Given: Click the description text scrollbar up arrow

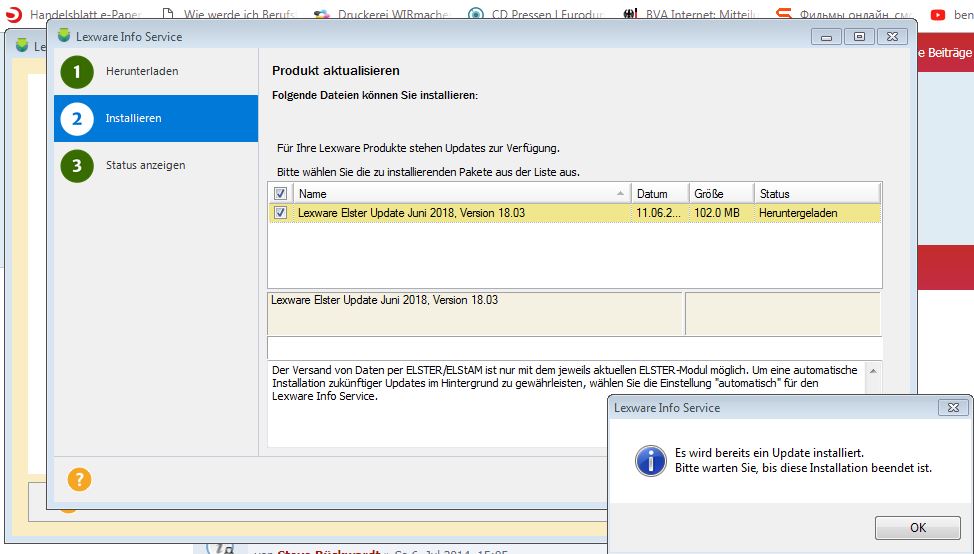Looking at the screenshot, I should click(x=873, y=371).
